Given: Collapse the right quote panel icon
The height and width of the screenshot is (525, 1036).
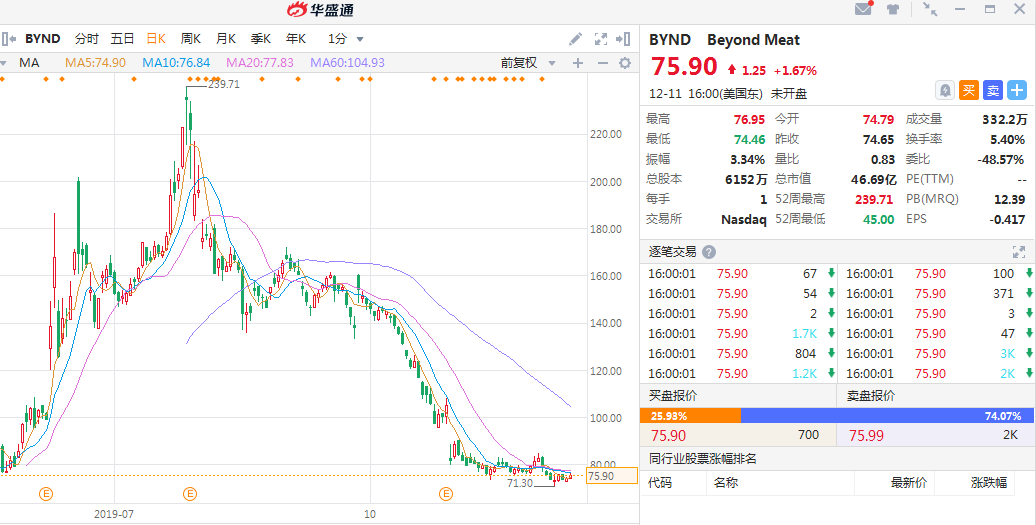Looking at the screenshot, I should click(623, 39).
